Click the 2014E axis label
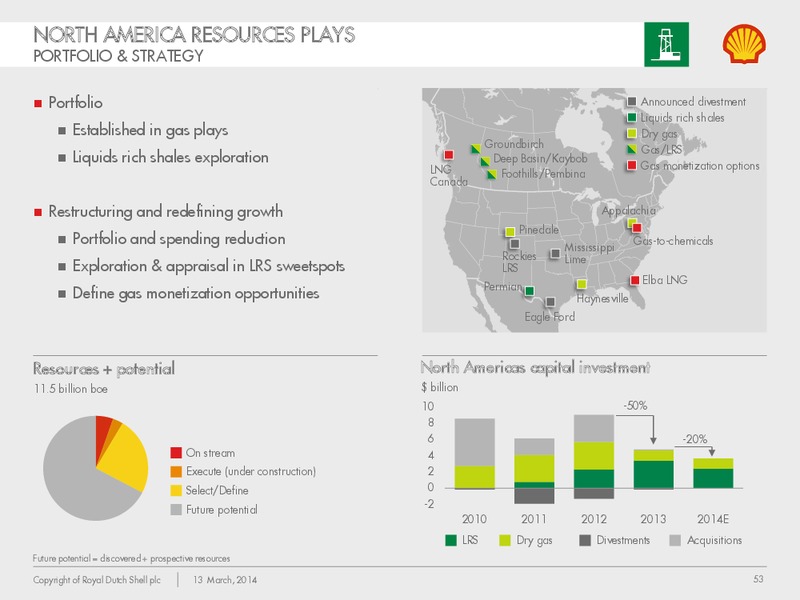This screenshot has width=800, height=600. (x=713, y=519)
